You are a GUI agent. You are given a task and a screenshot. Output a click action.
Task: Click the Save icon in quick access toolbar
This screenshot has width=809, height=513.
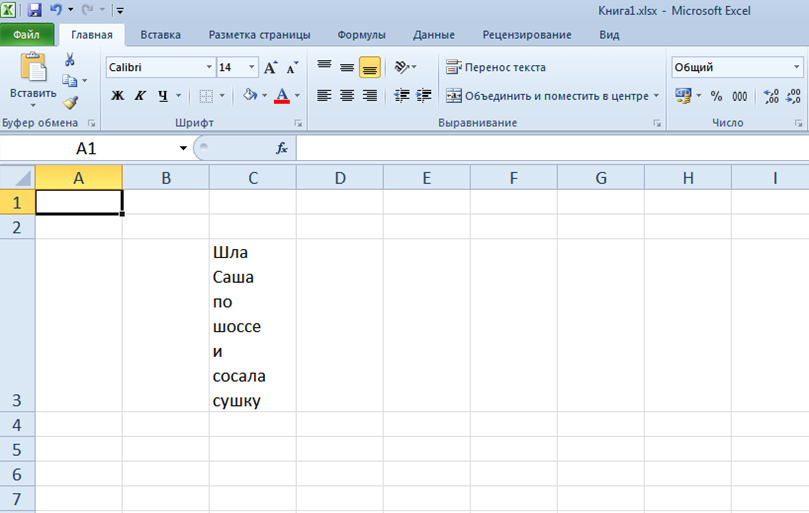35,10
